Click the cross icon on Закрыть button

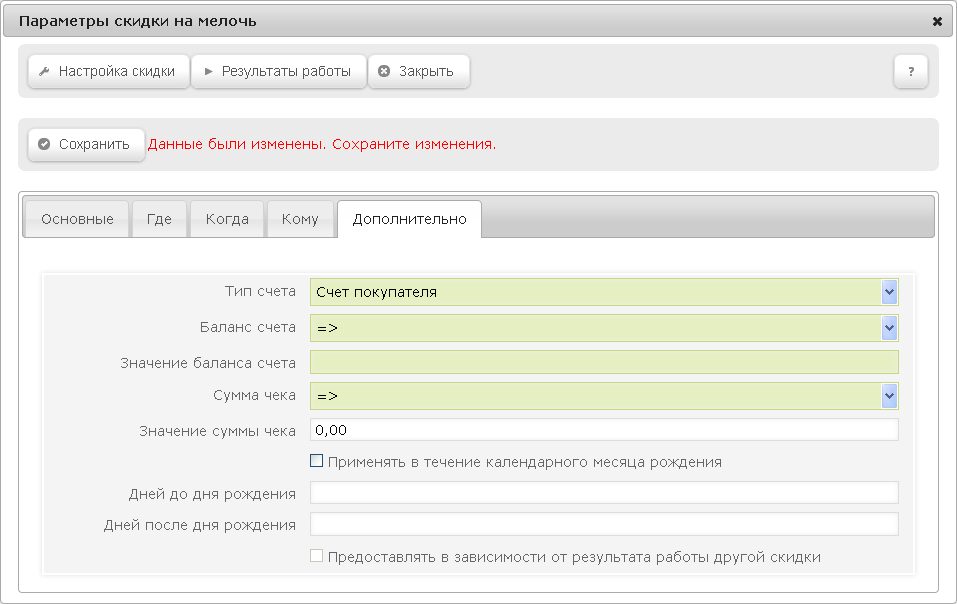384,71
